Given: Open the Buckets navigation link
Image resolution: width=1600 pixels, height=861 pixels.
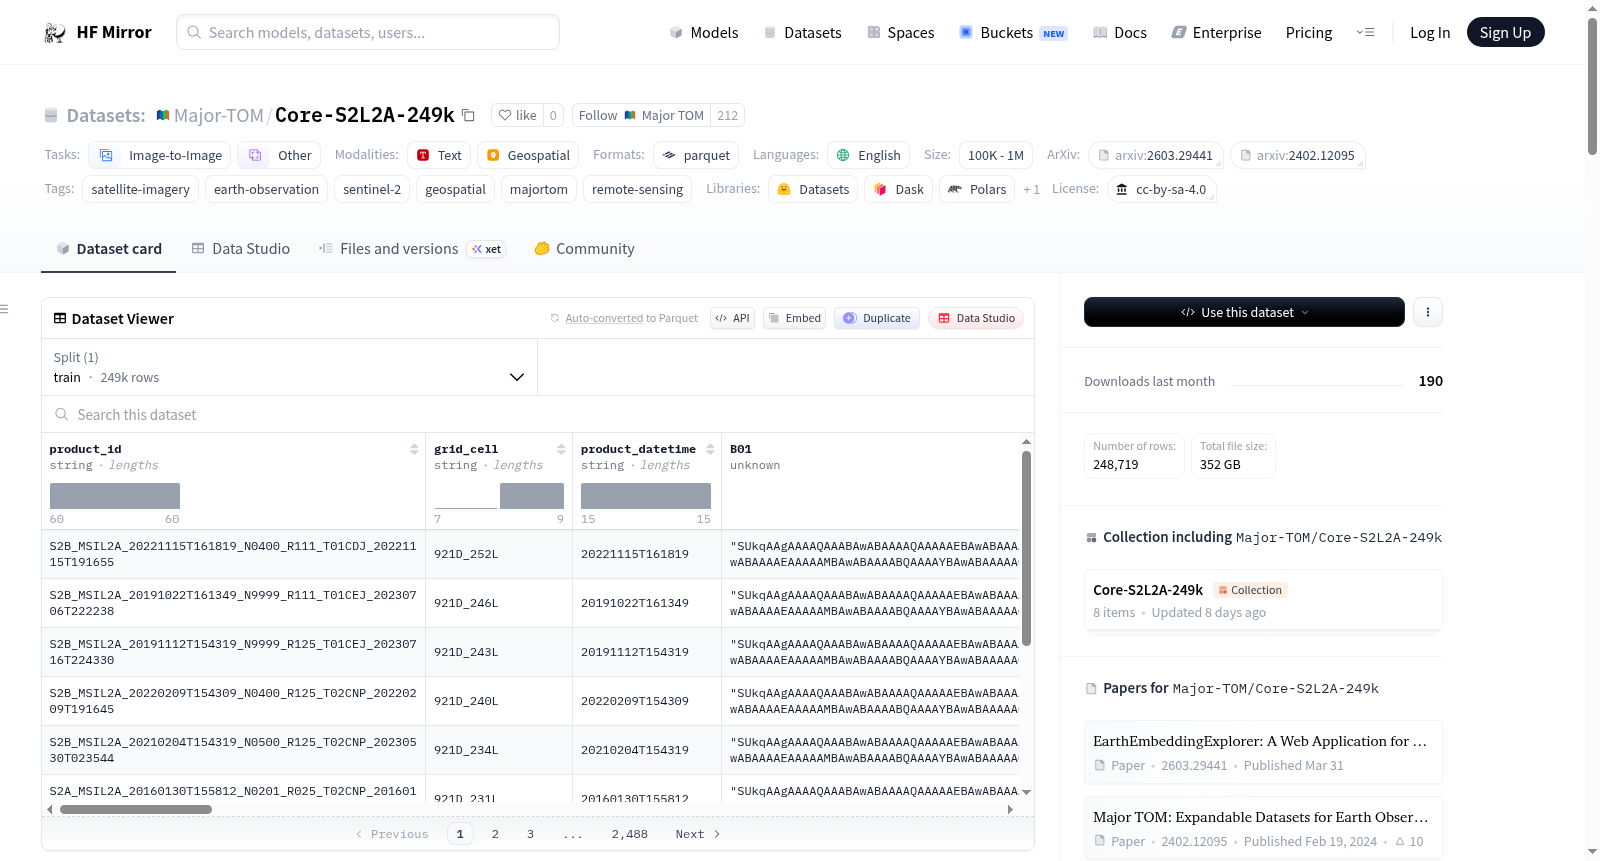Looking at the screenshot, I should click(x=1013, y=33).
